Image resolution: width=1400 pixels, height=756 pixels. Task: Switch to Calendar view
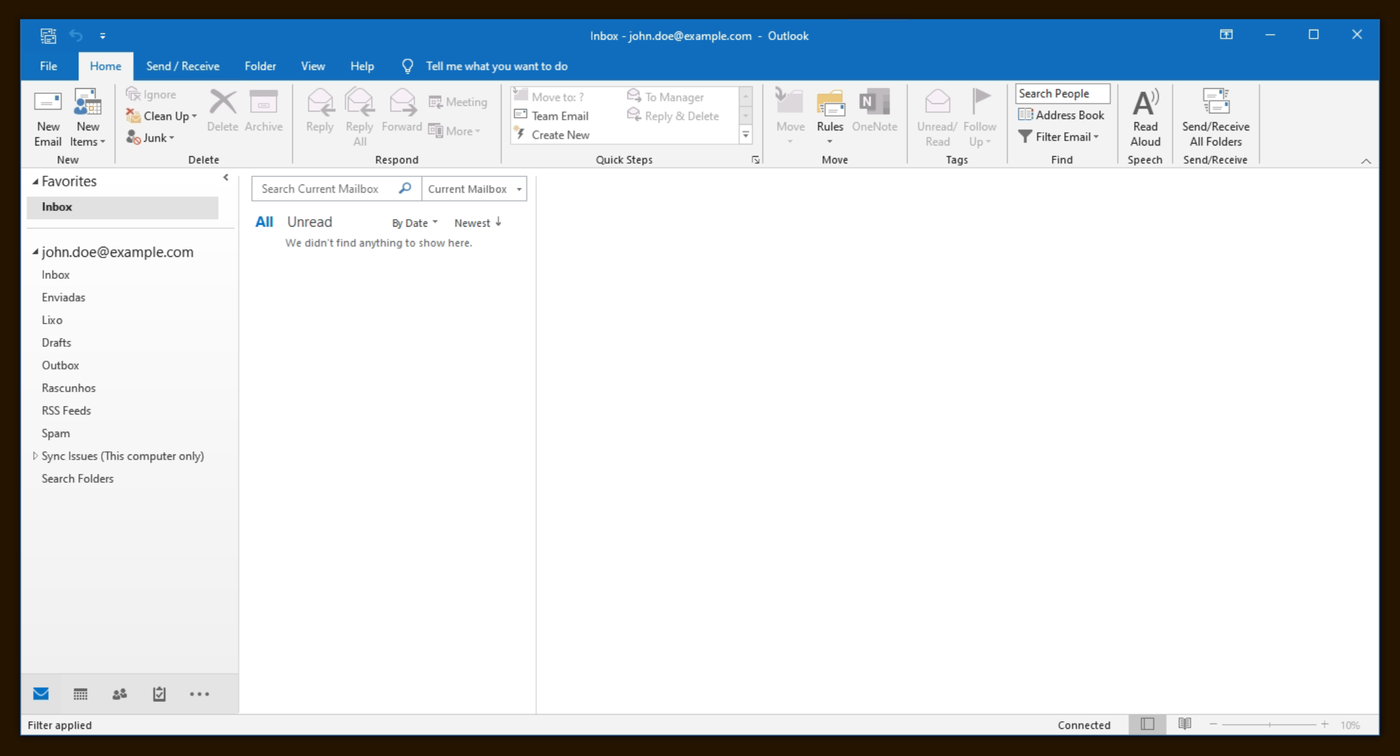(x=80, y=694)
